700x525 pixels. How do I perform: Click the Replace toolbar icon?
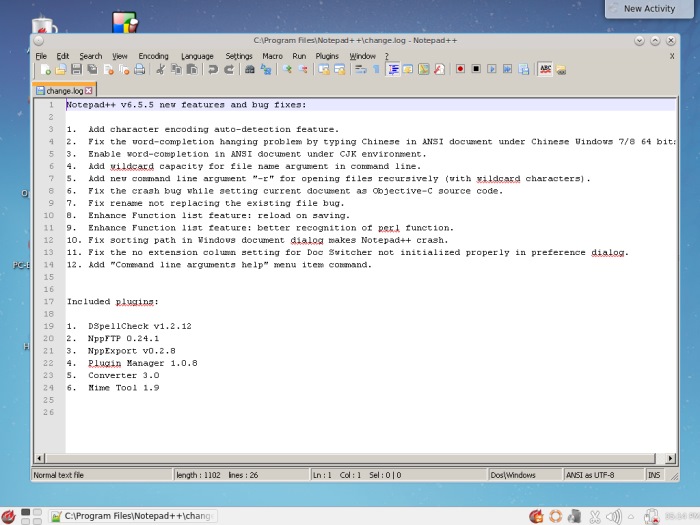266,69
